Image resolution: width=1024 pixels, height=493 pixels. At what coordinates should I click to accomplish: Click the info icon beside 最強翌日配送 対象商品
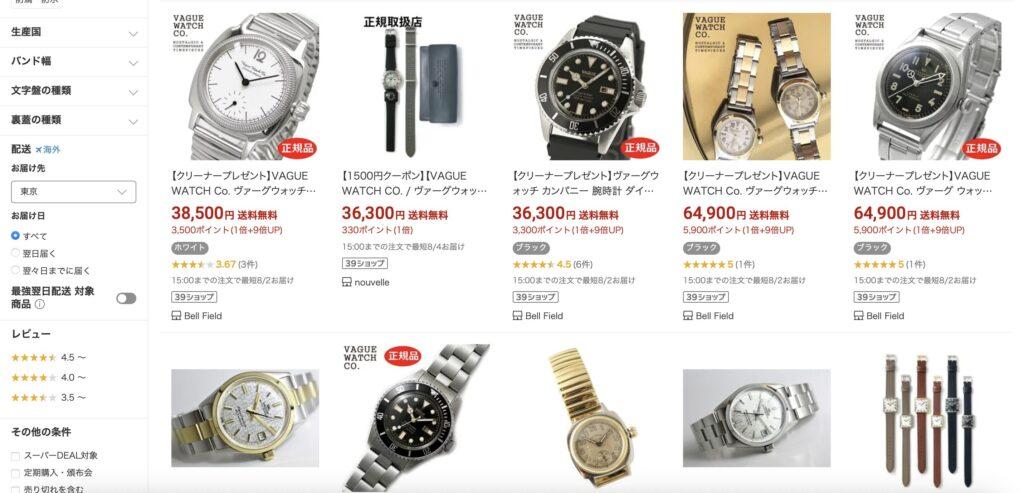pyautogui.click(x=39, y=304)
